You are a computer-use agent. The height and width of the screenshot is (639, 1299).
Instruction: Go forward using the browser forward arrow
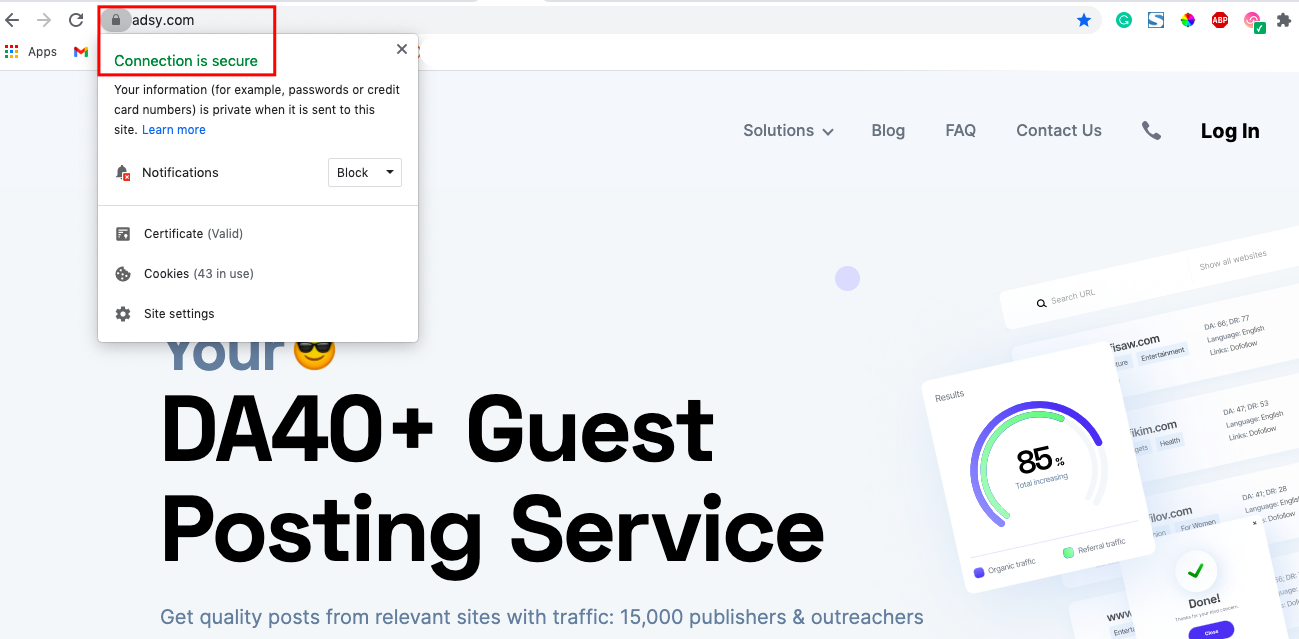pyautogui.click(x=43, y=20)
